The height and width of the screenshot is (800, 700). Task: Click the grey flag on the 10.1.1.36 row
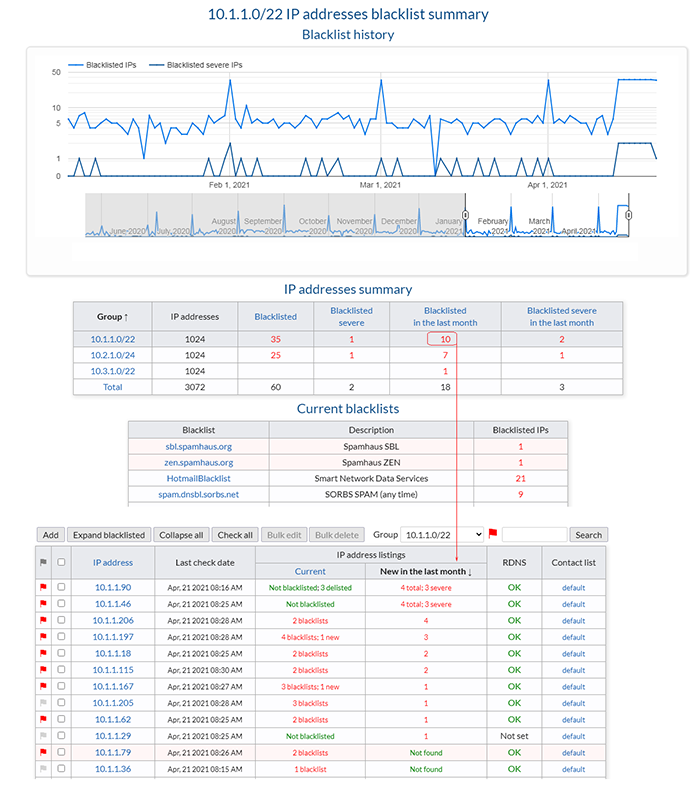pos(43,768)
